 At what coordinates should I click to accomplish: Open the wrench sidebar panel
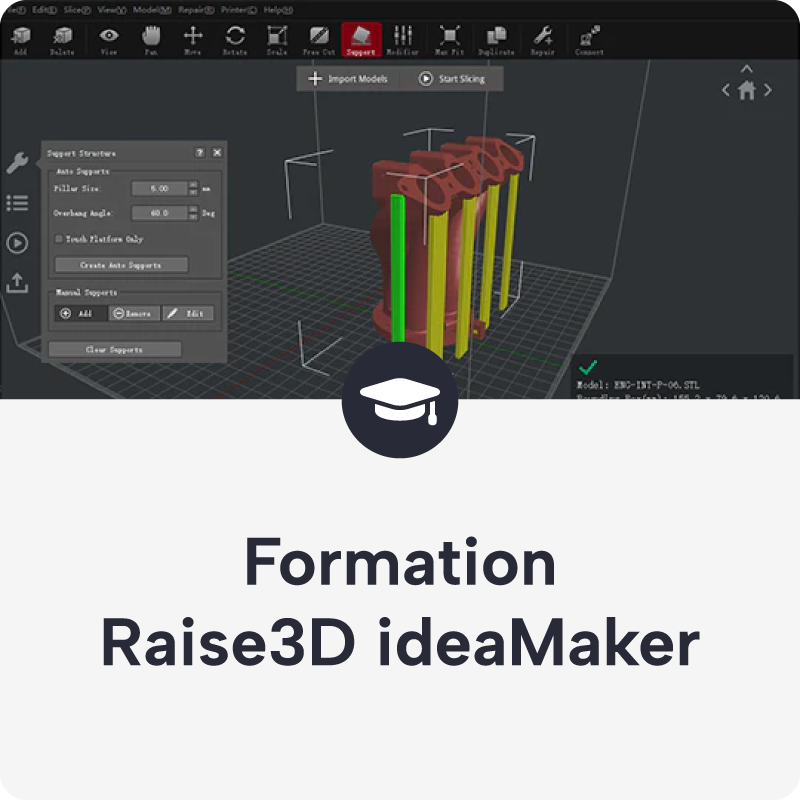17,163
